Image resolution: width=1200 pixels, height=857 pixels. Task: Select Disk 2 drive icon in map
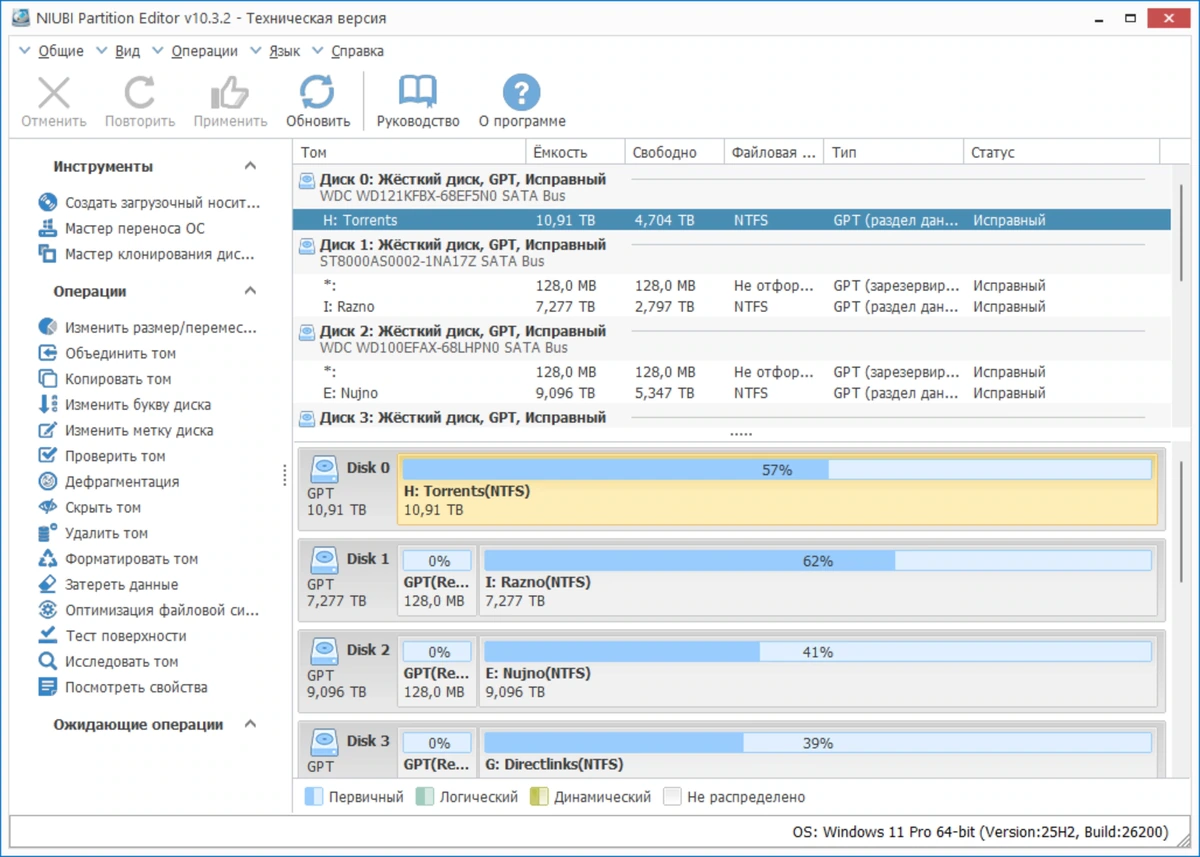tap(325, 650)
